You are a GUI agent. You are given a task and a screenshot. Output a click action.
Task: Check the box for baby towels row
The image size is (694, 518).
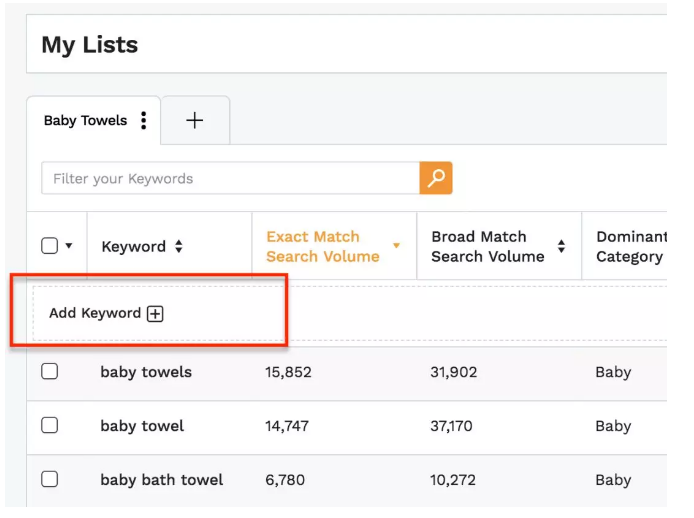pos(49,372)
